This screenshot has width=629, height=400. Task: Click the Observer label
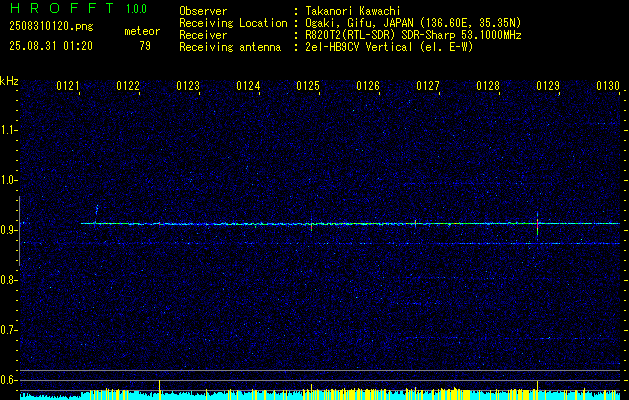[203, 11]
